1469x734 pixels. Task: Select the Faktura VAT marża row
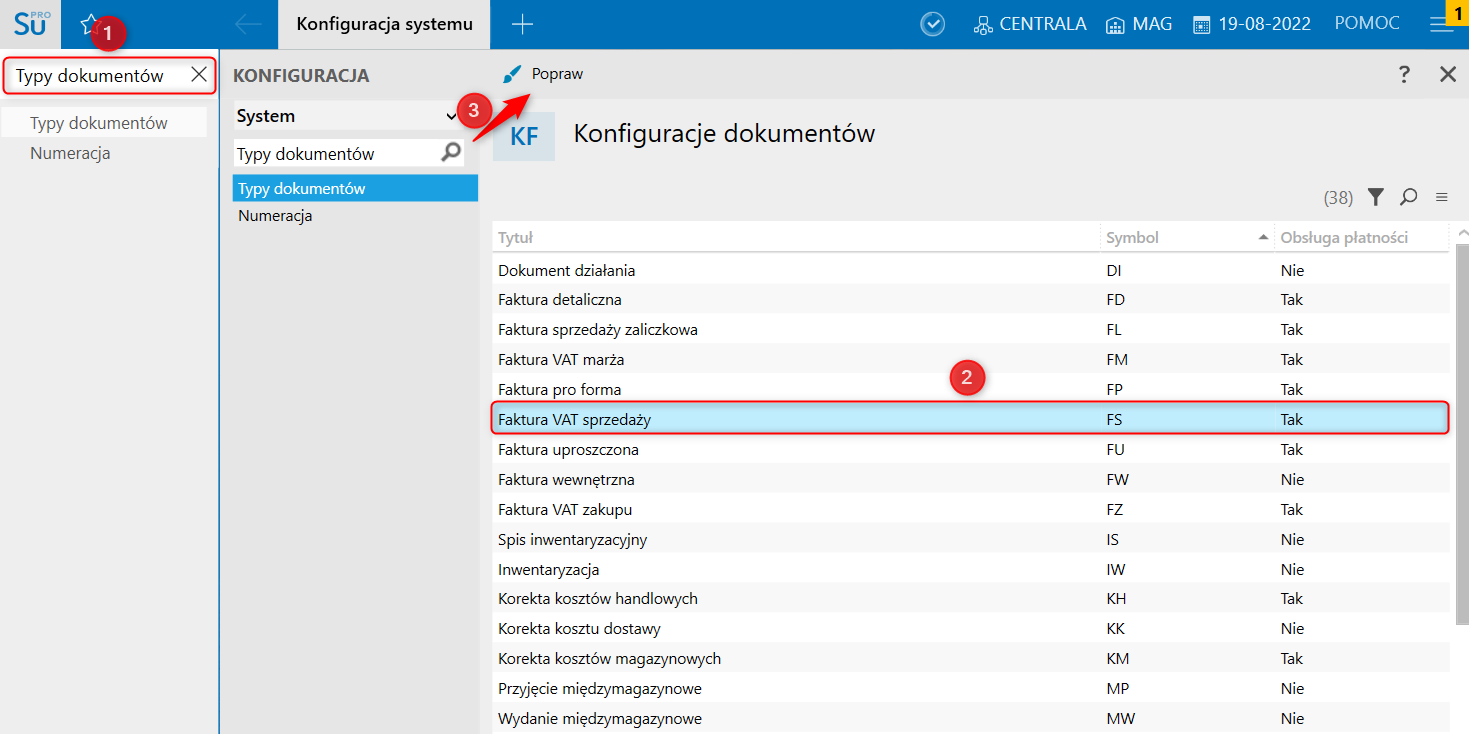971,359
